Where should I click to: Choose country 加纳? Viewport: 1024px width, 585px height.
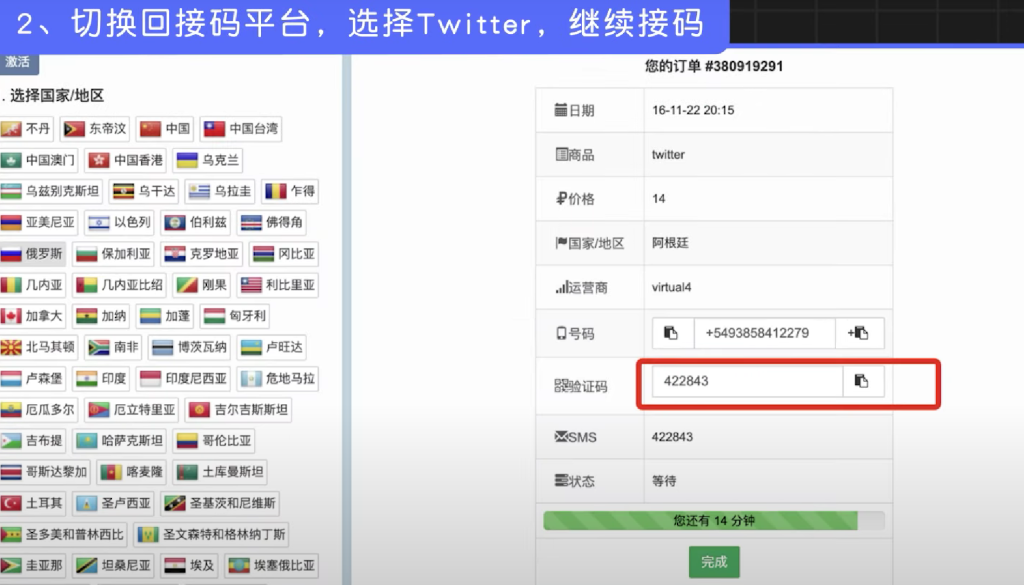click(x=101, y=316)
